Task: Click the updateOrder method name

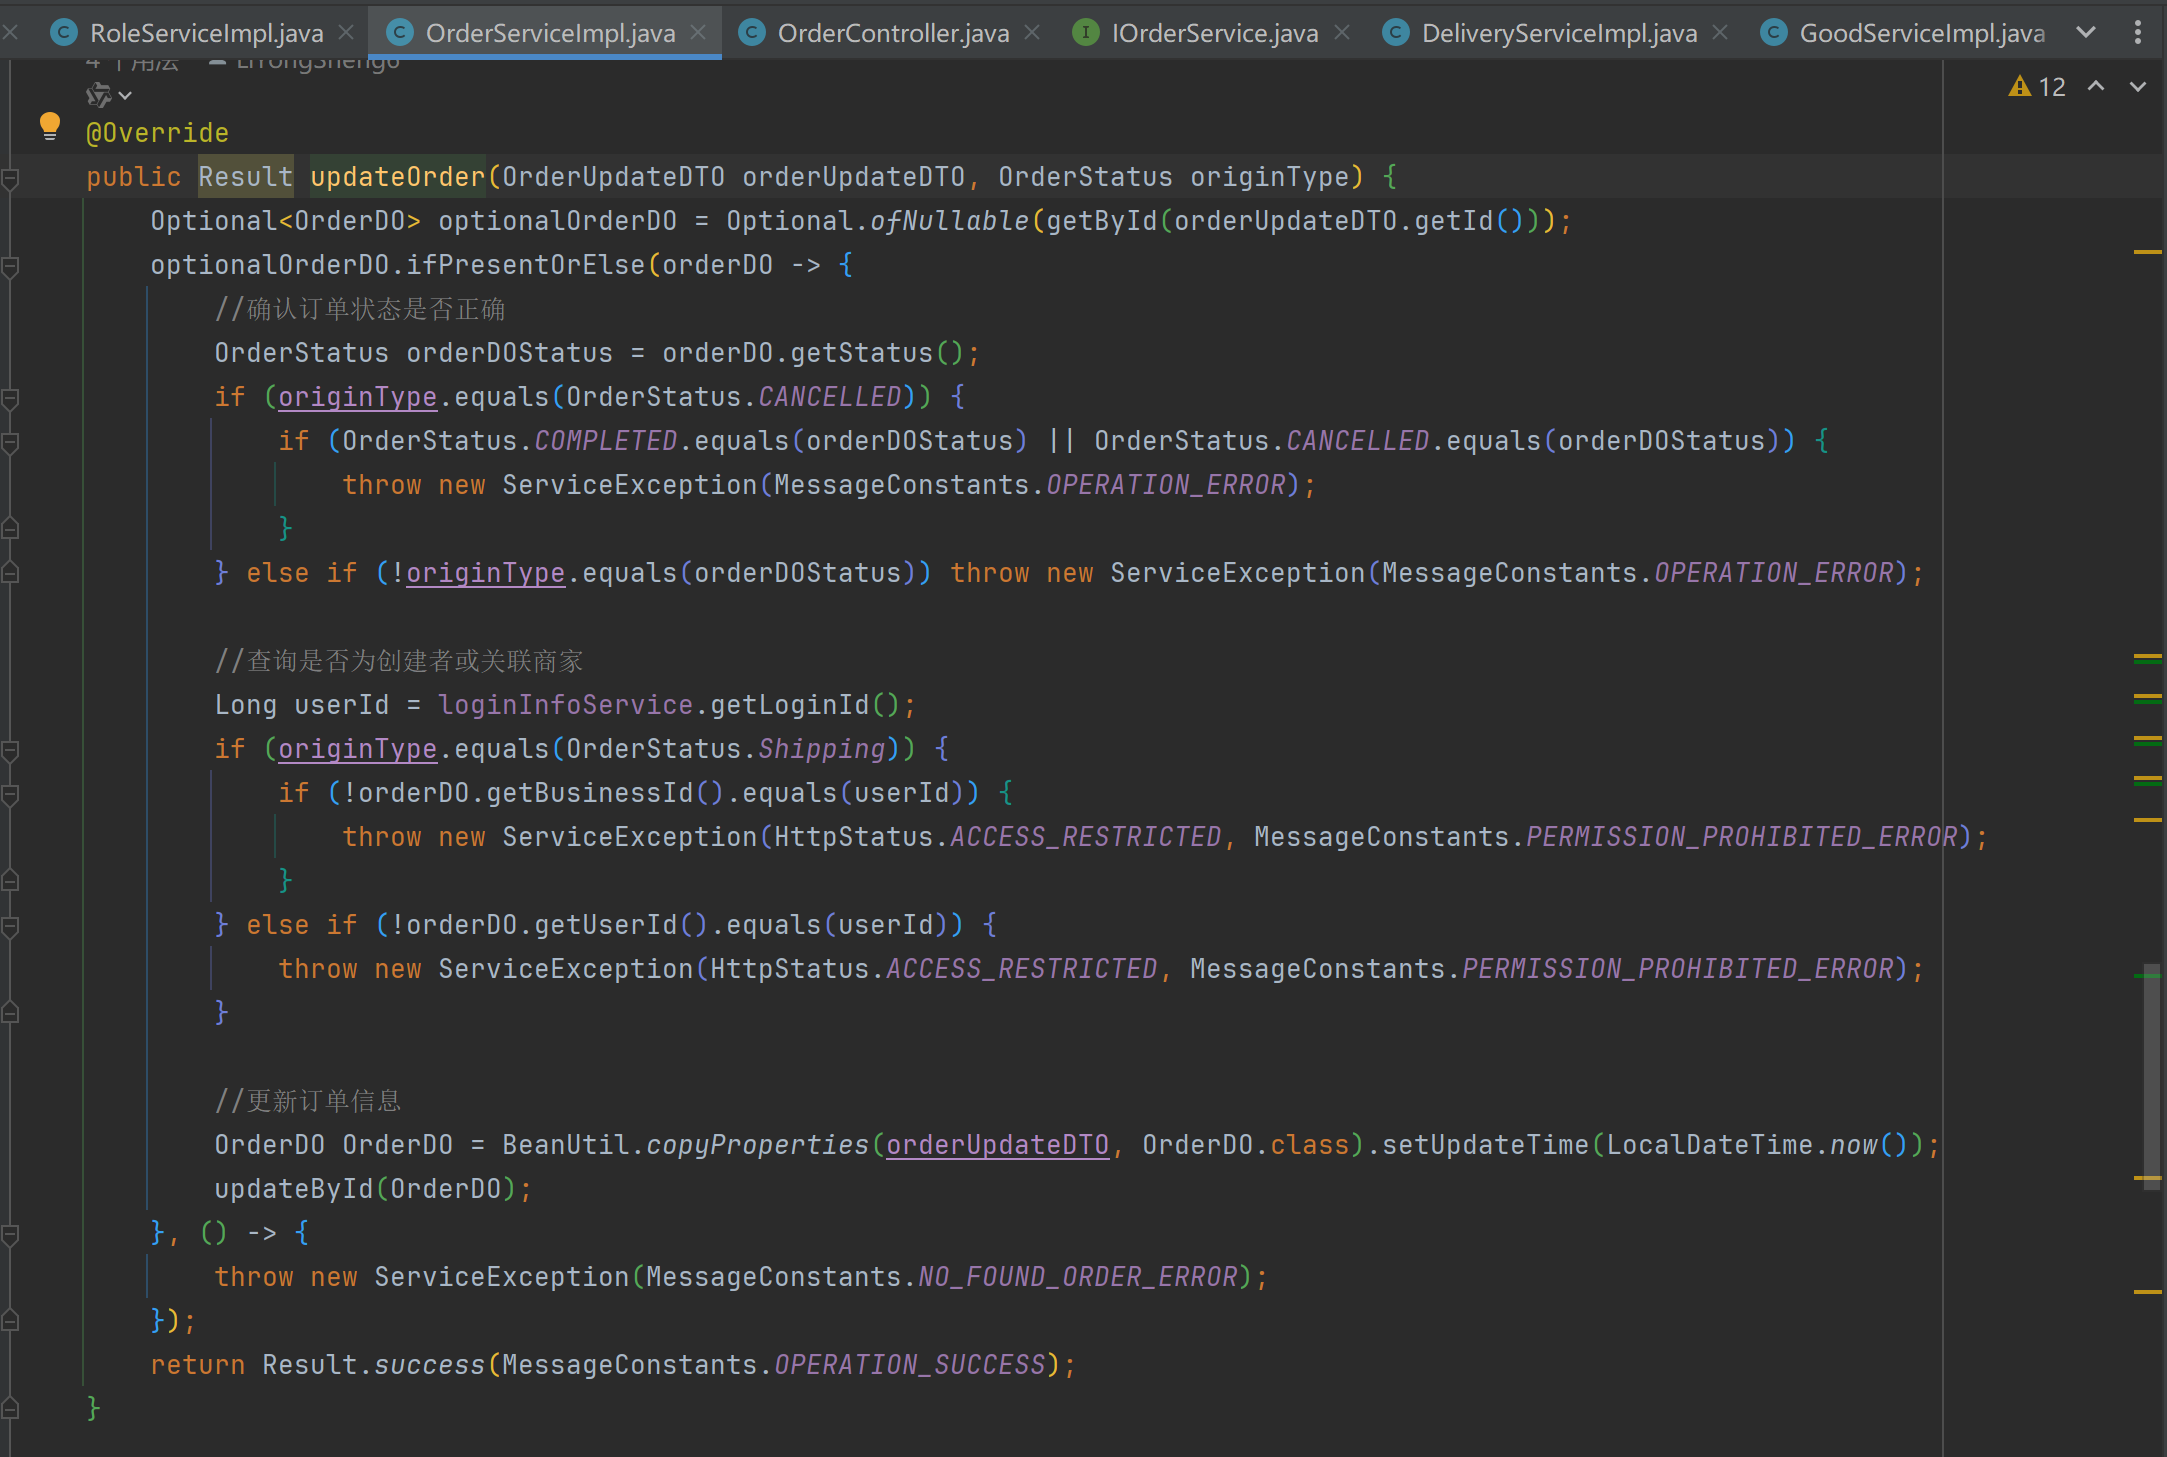Action: point(397,177)
